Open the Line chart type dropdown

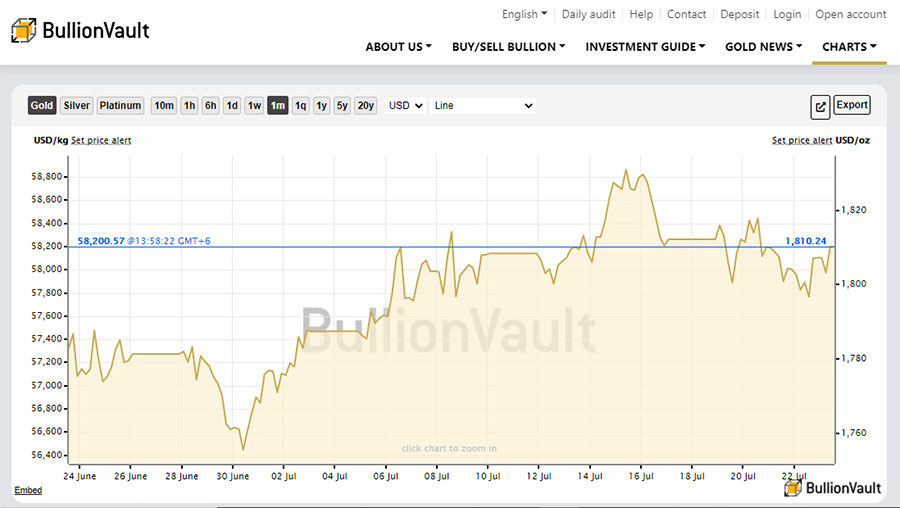coord(483,106)
